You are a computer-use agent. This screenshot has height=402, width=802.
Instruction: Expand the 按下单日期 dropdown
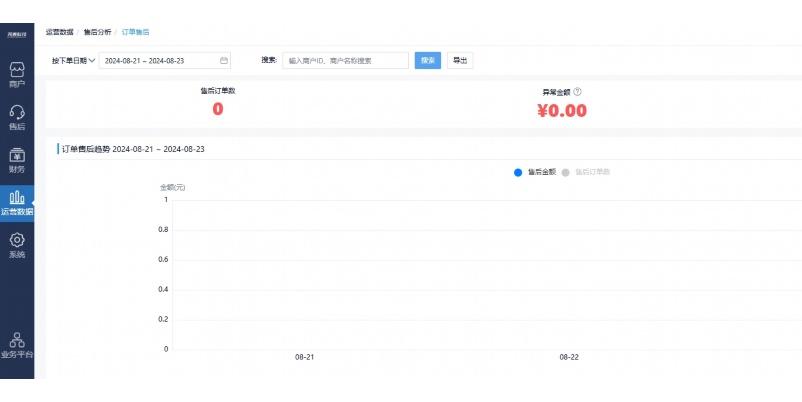tap(73, 60)
